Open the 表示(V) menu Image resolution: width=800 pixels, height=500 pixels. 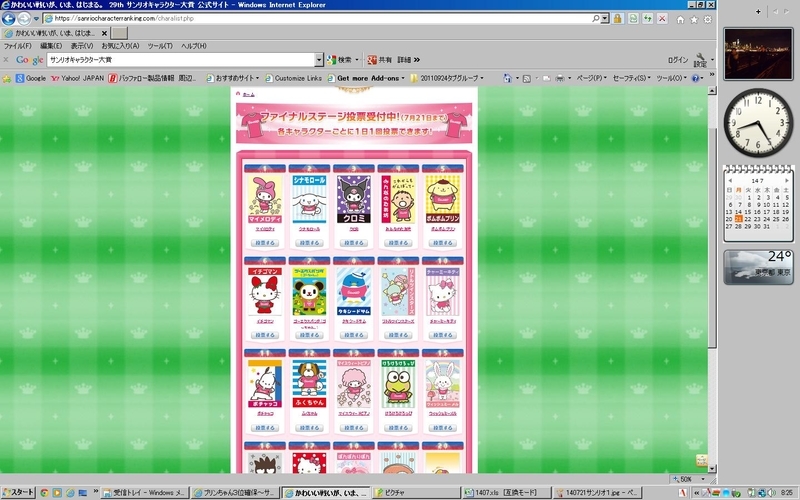point(82,46)
